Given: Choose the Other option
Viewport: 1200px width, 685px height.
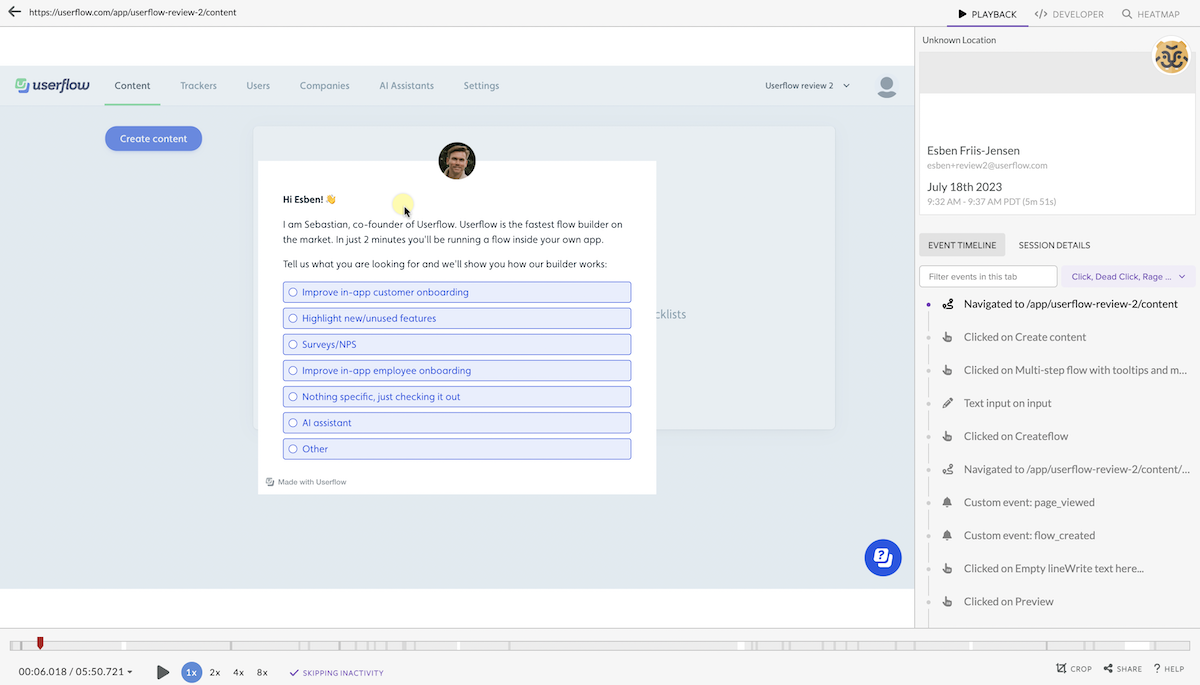Looking at the screenshot, I should 457,448.
